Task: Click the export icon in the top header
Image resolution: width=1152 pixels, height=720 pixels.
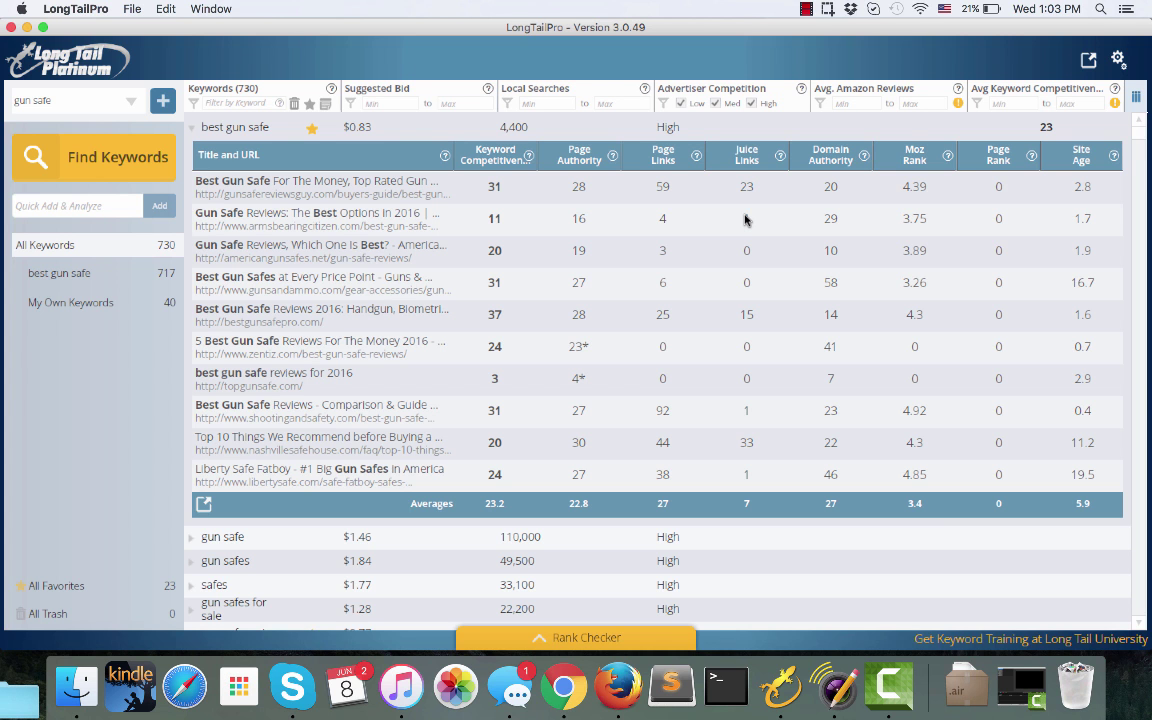Action: pos(1088,60)
